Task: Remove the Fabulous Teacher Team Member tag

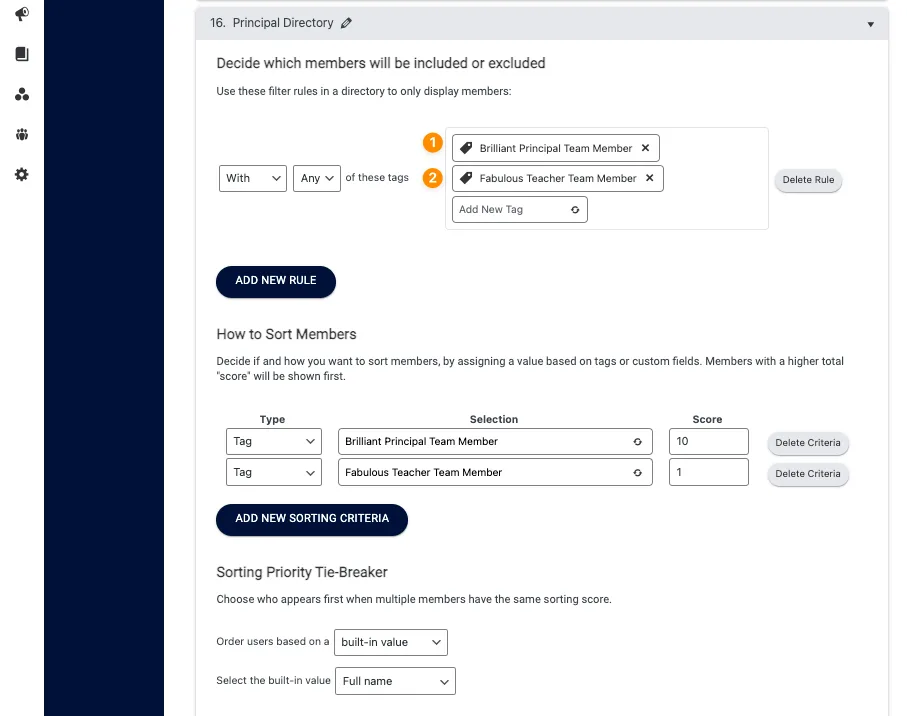Action: pos(649,178)
